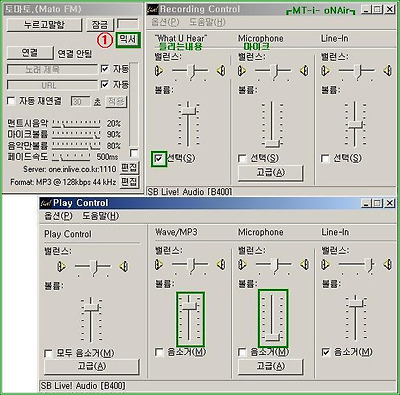Click Server: one.inlive.co.kr:1110 text
The width and height of the screenshot is (400, 395).
[70, 169]
